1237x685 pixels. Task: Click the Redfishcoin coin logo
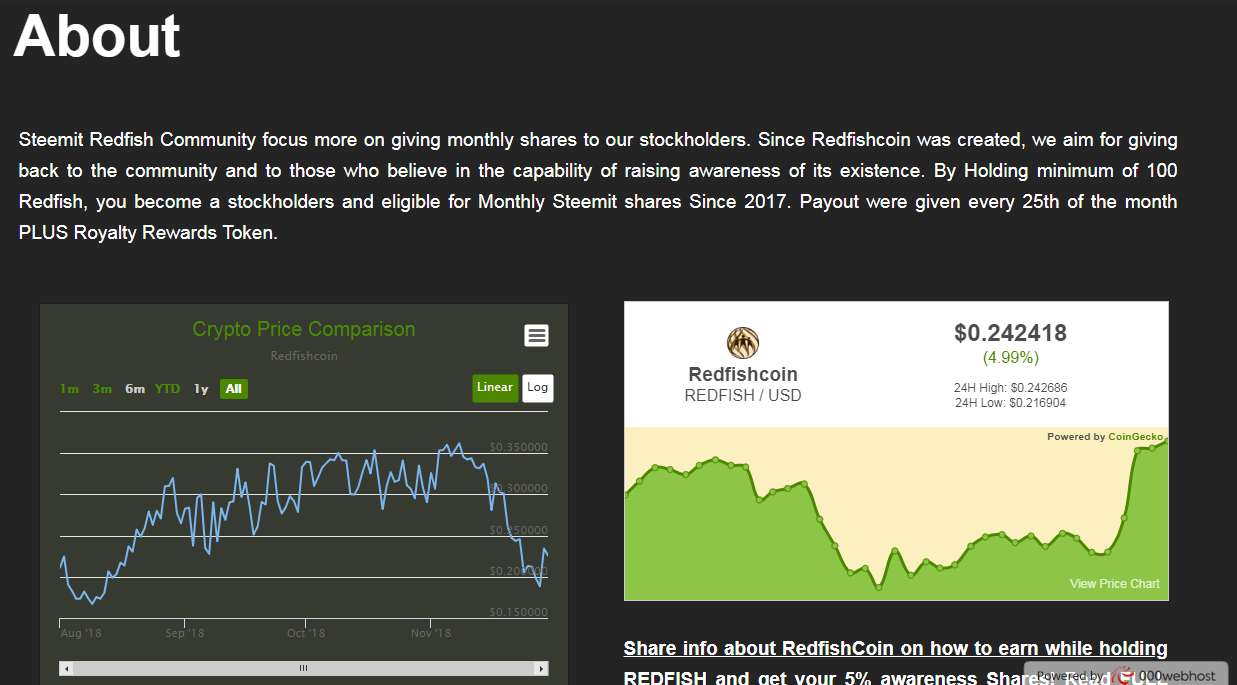(x=743, y=344)
